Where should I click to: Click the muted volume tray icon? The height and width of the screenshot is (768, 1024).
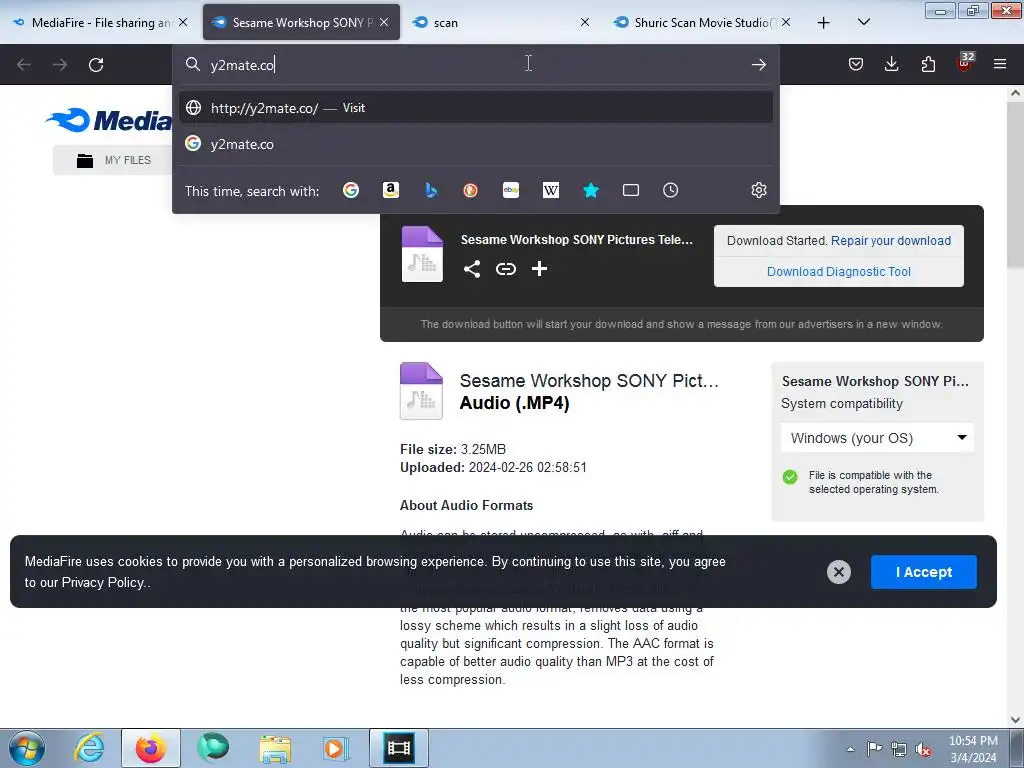point(923,749)
